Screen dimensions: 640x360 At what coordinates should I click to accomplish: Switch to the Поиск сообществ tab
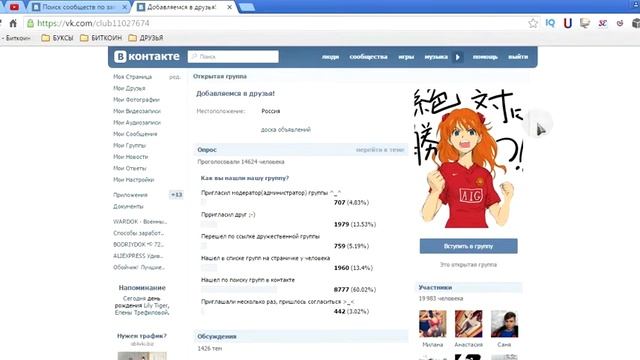tap(79, 7)
